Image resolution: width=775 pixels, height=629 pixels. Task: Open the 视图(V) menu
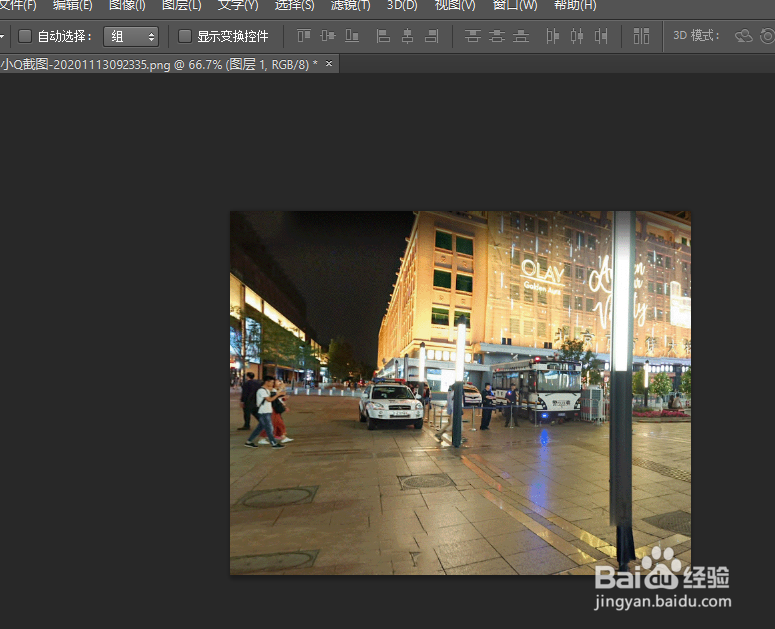point(455,5)
